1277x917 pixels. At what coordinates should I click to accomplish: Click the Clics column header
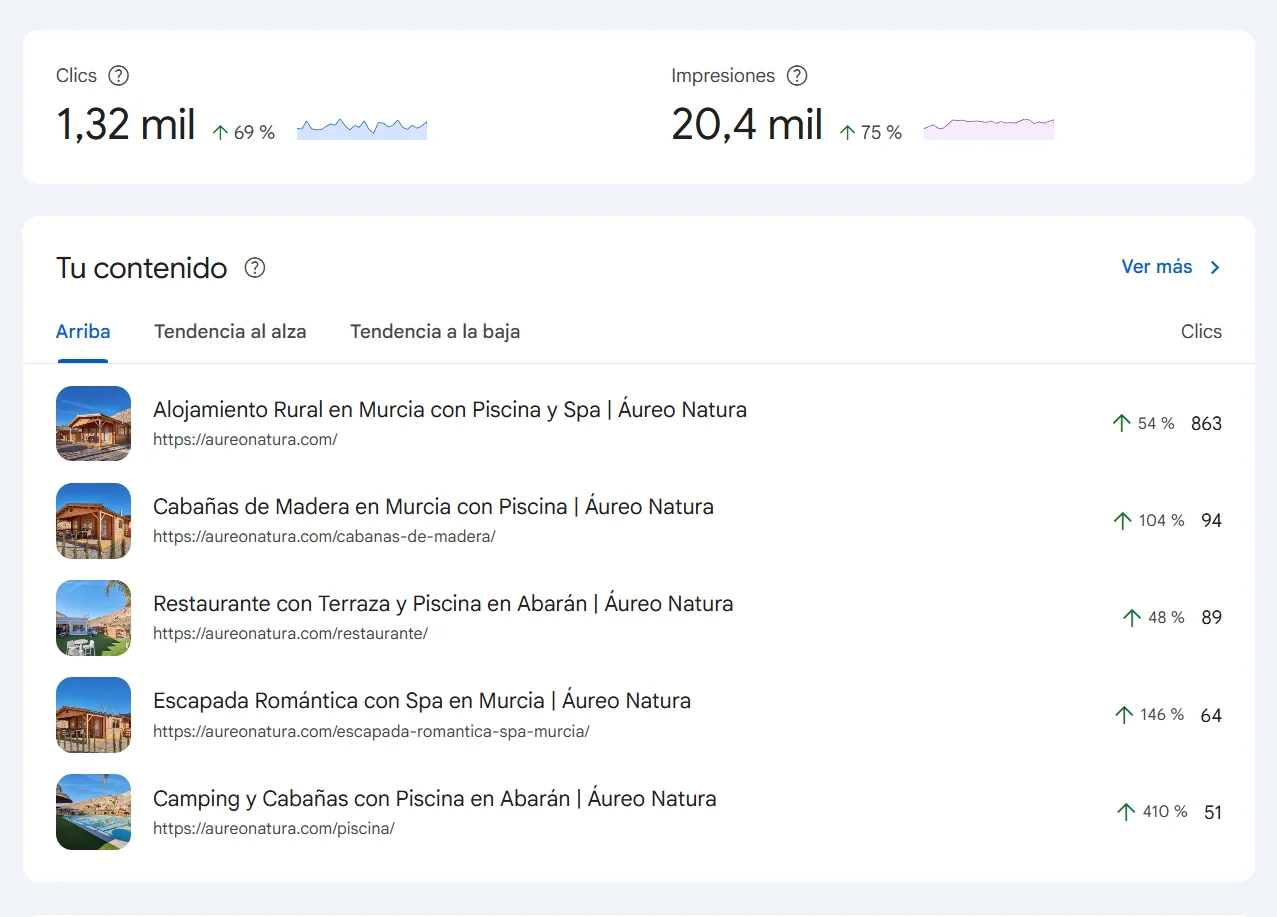pos(1201,332)
